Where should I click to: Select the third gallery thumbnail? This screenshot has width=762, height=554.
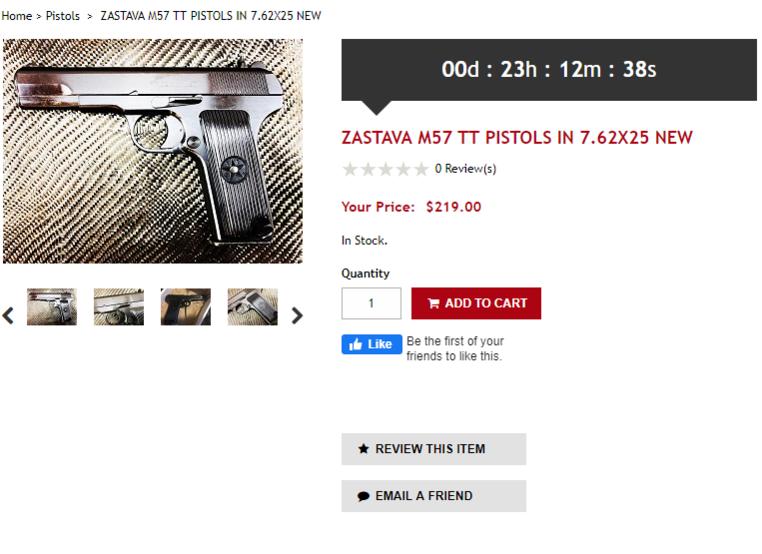[186, 307]
